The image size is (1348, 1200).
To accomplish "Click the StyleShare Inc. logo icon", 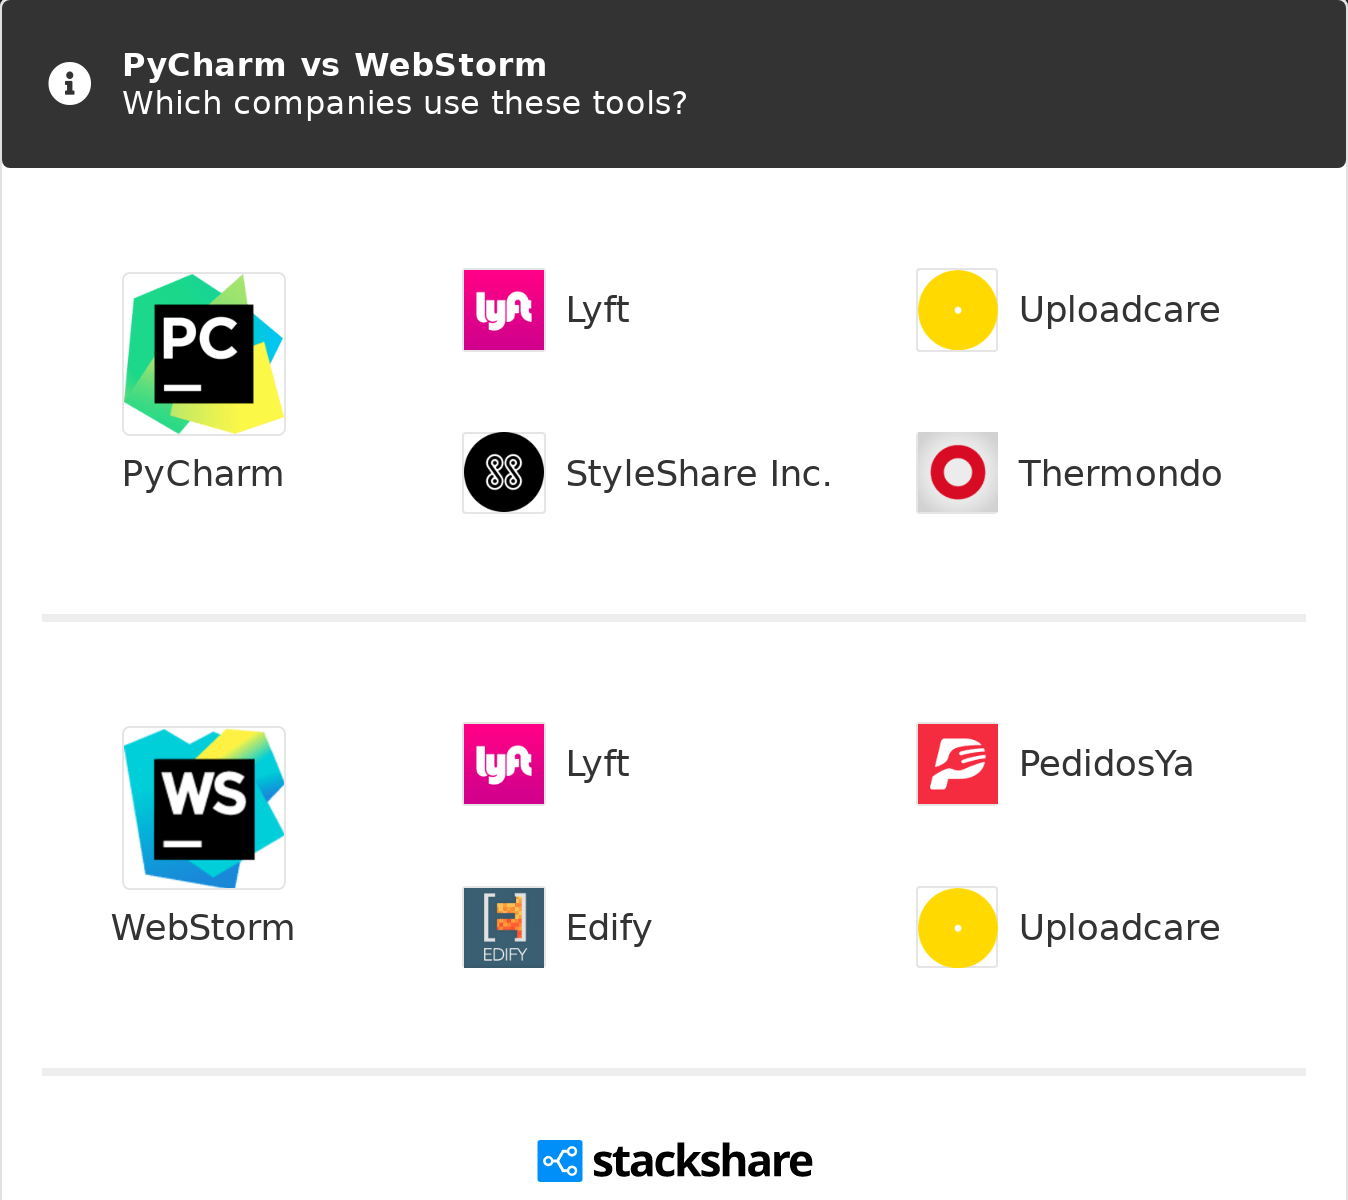I will coord(504,473).
